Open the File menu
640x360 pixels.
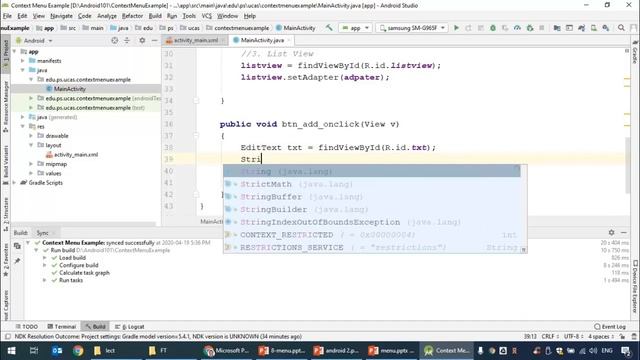[7, 16]
